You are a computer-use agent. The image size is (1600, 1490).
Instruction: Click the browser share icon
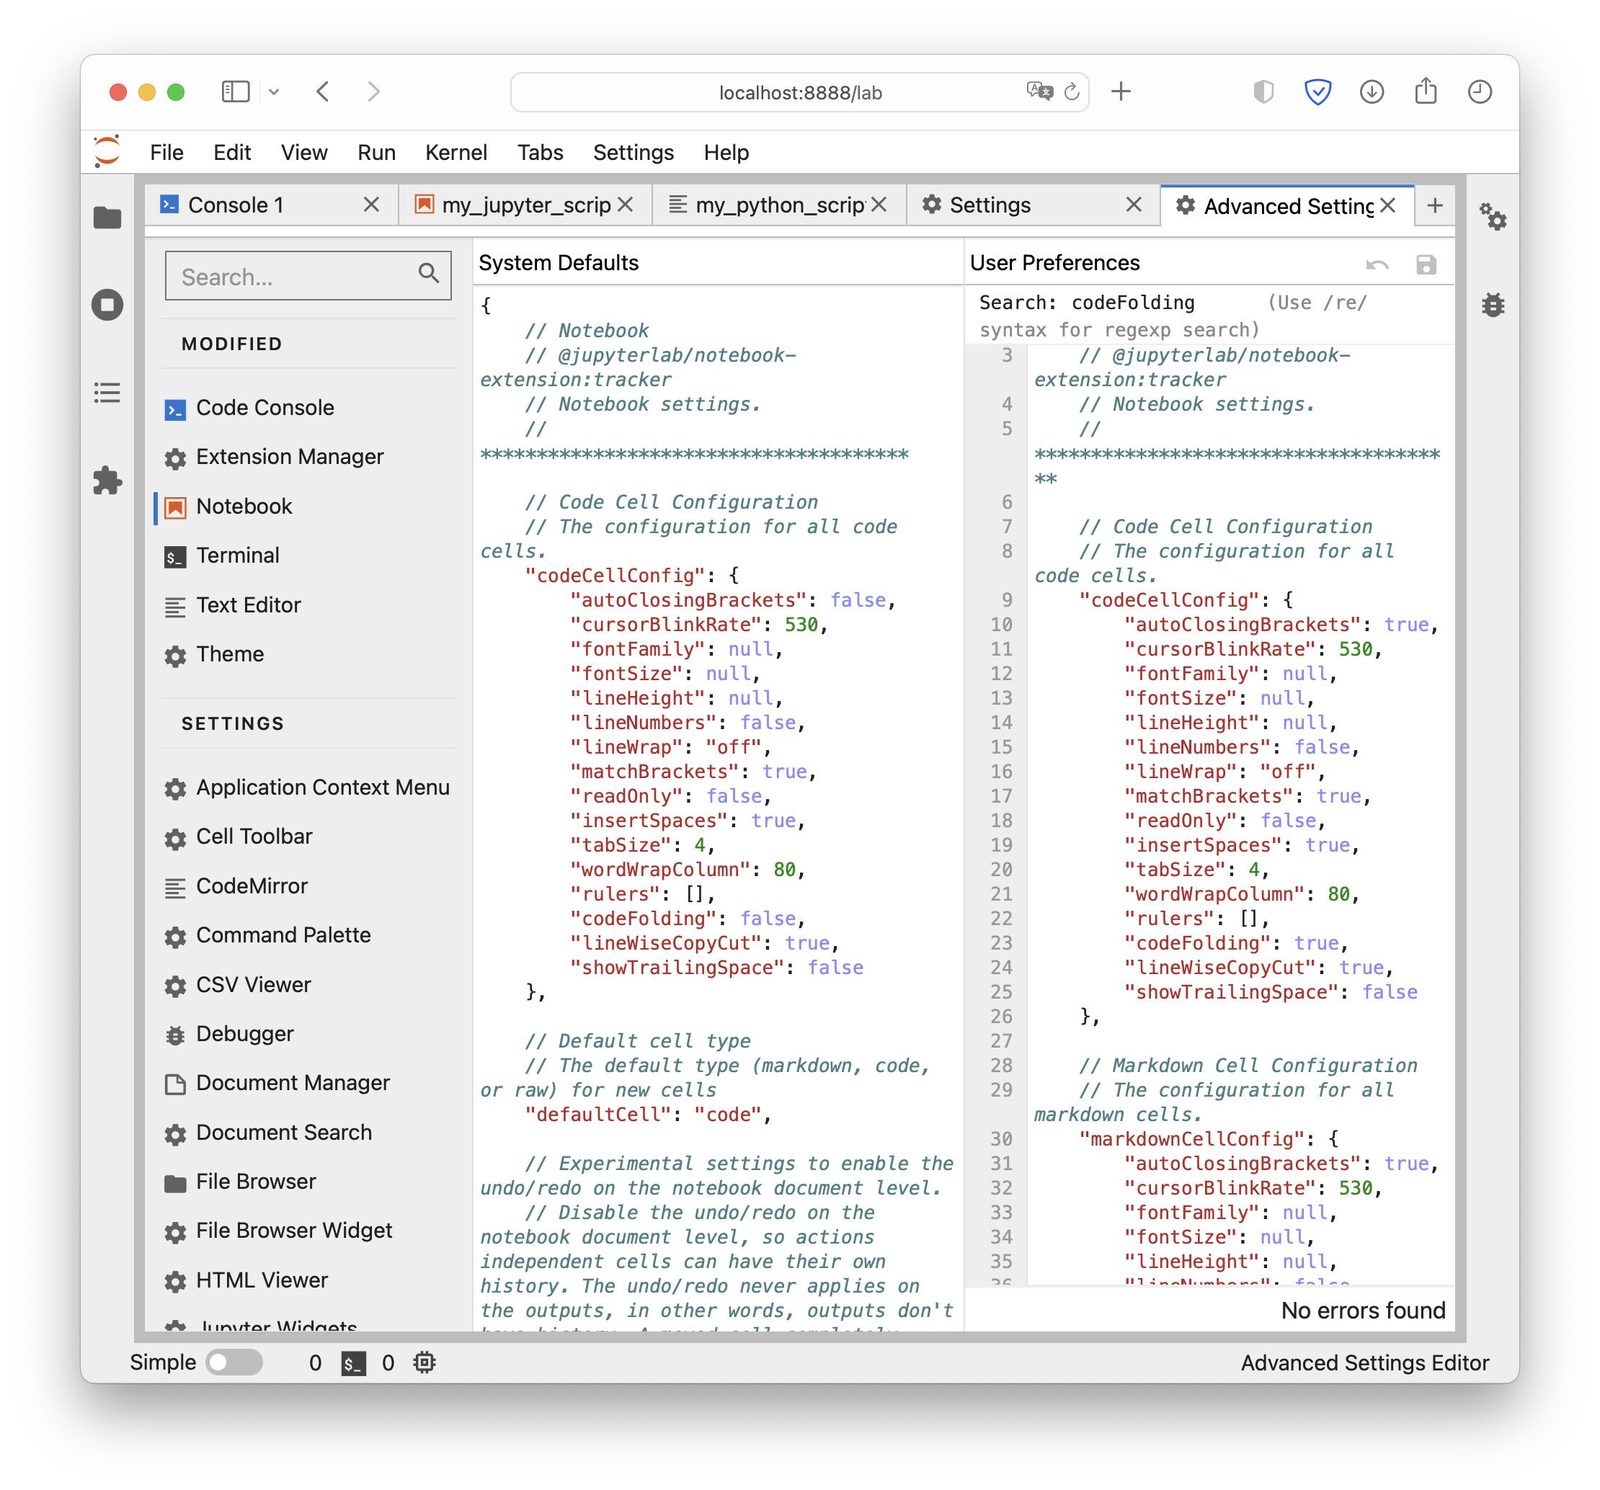(x=1426, y=91)
